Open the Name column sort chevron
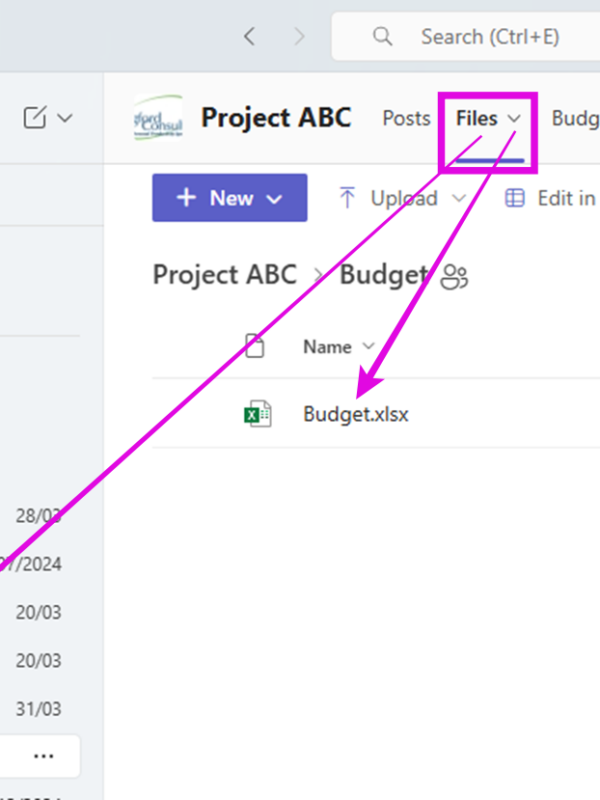 (368, 346)
